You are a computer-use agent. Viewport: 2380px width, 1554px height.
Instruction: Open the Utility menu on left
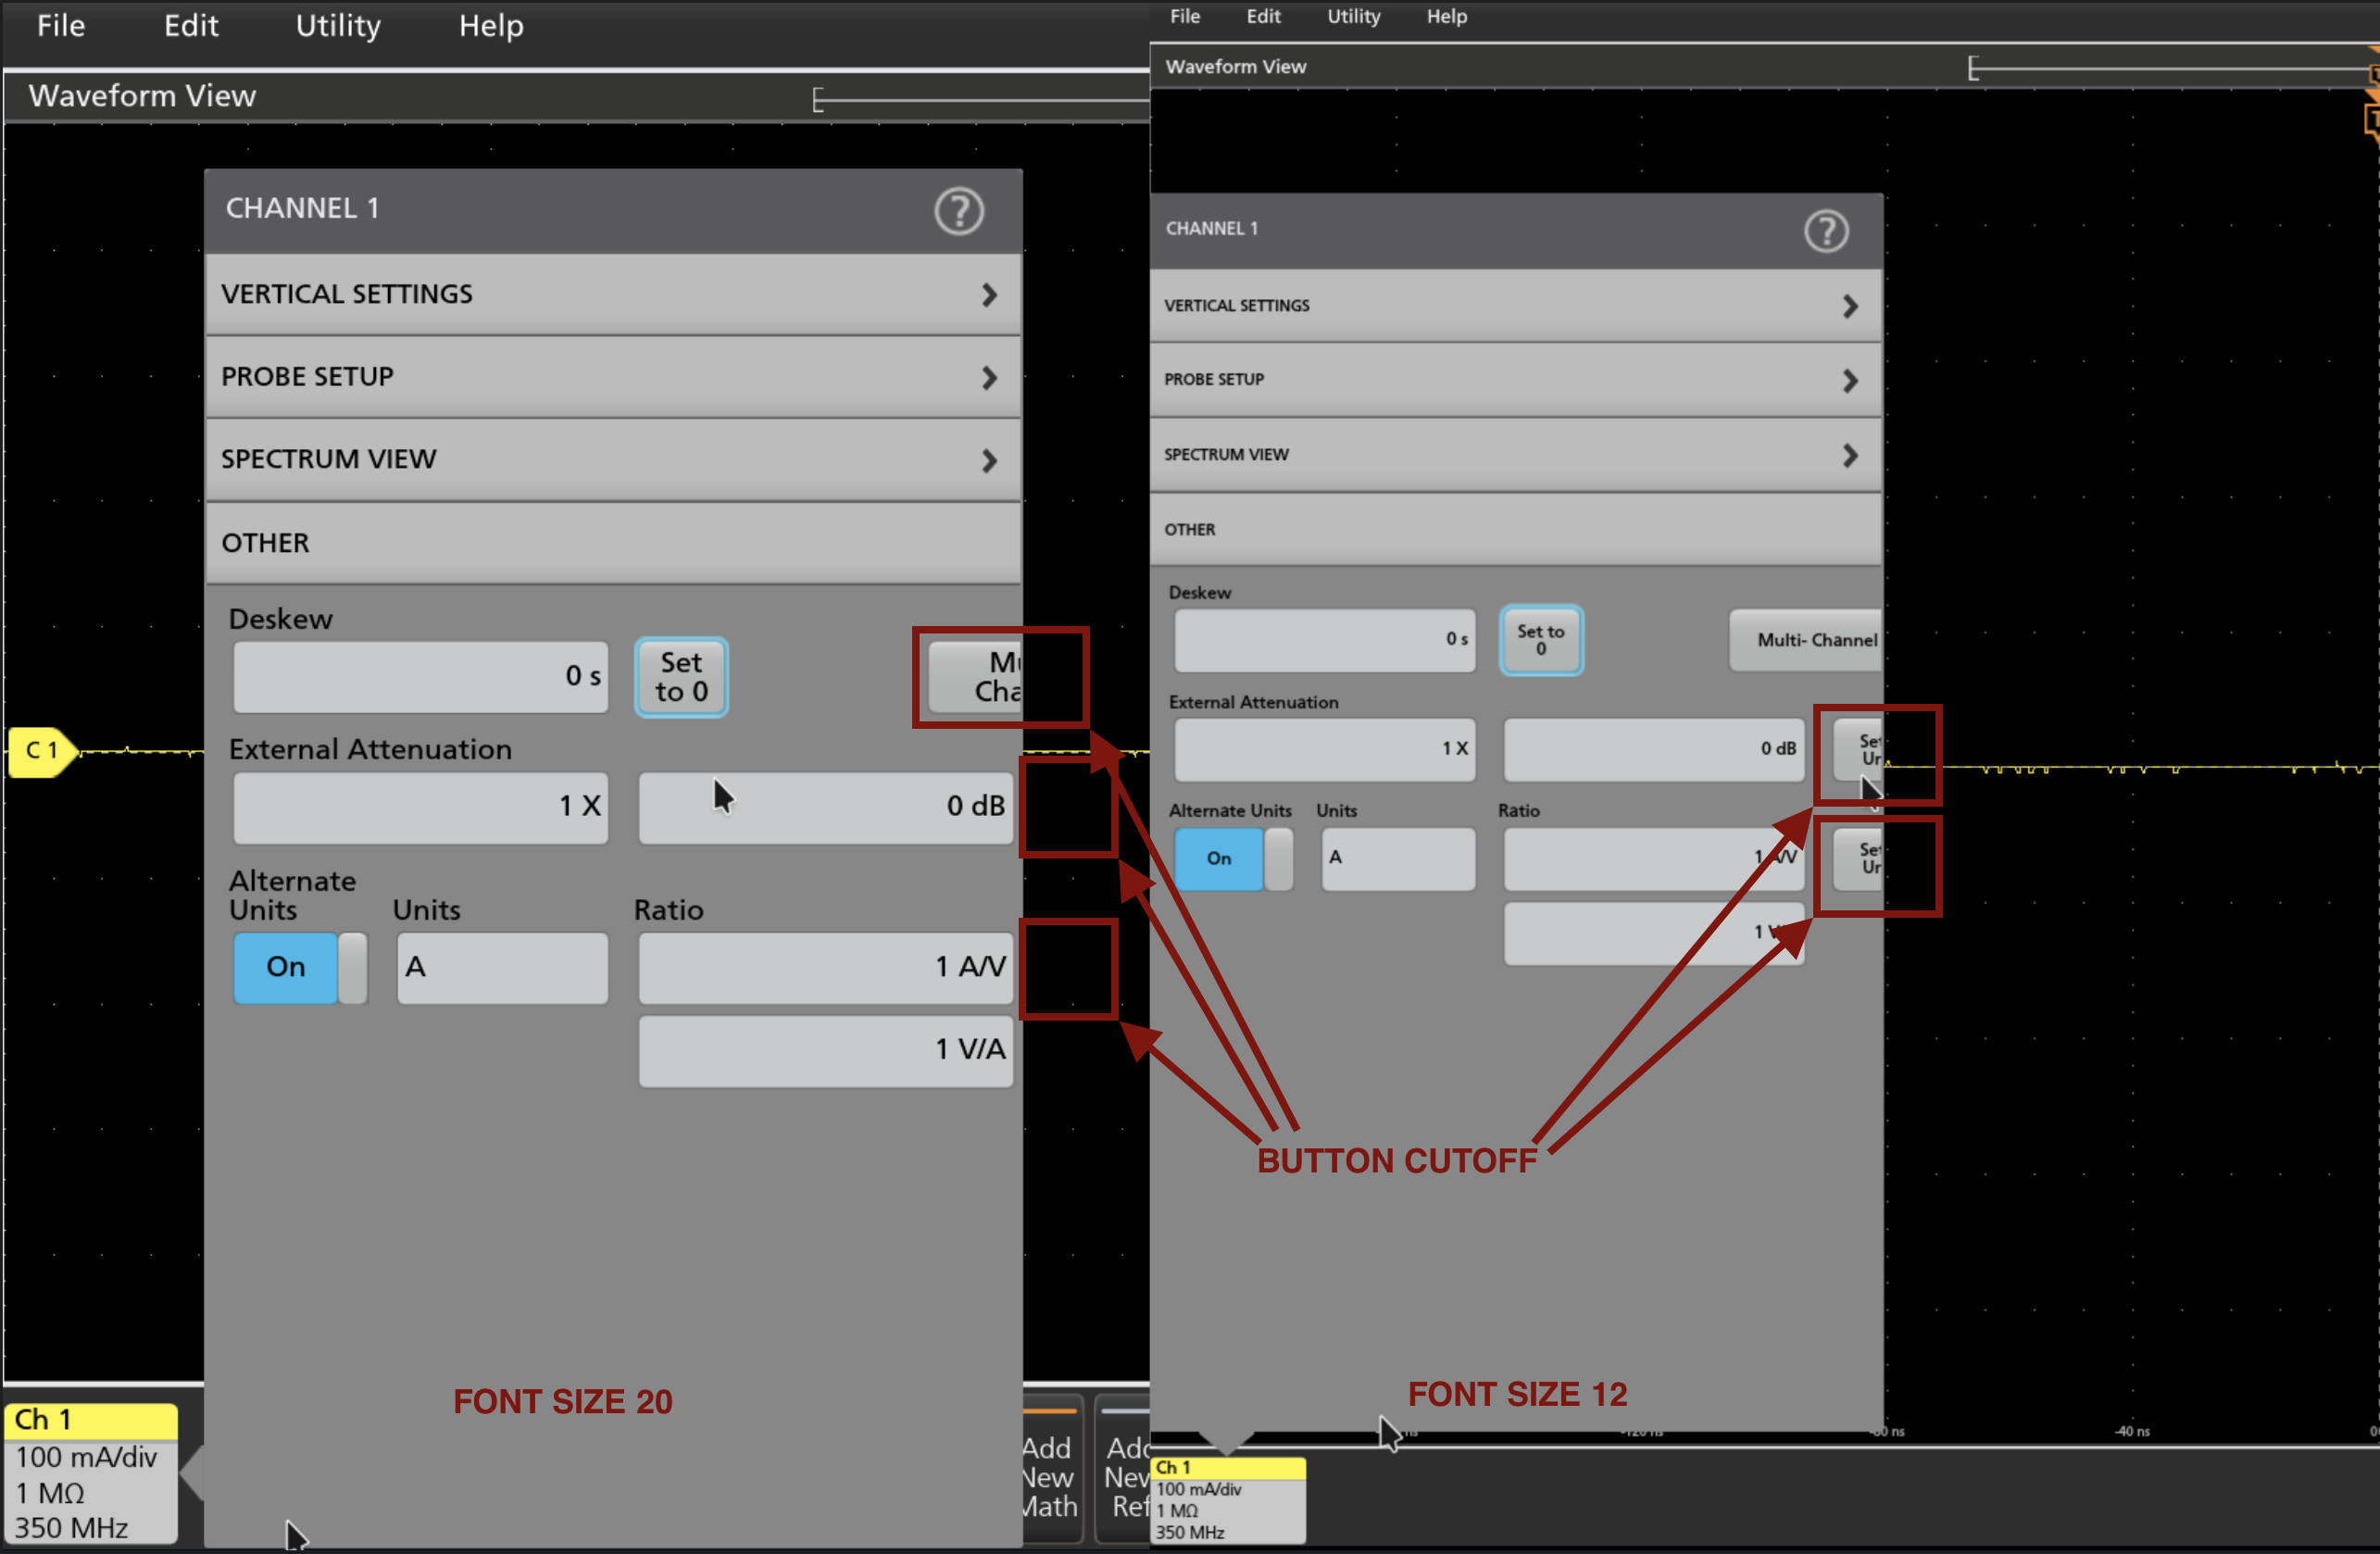337,26
